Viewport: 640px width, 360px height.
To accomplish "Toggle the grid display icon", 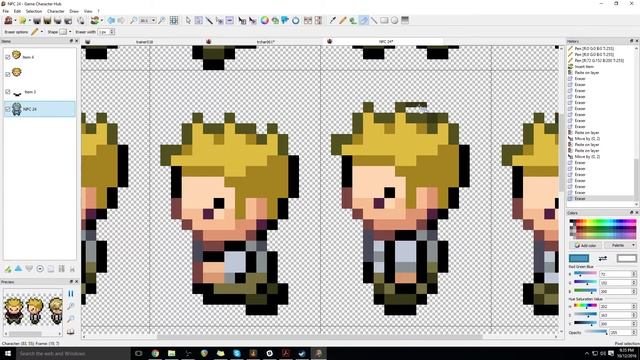I will 174,20.
